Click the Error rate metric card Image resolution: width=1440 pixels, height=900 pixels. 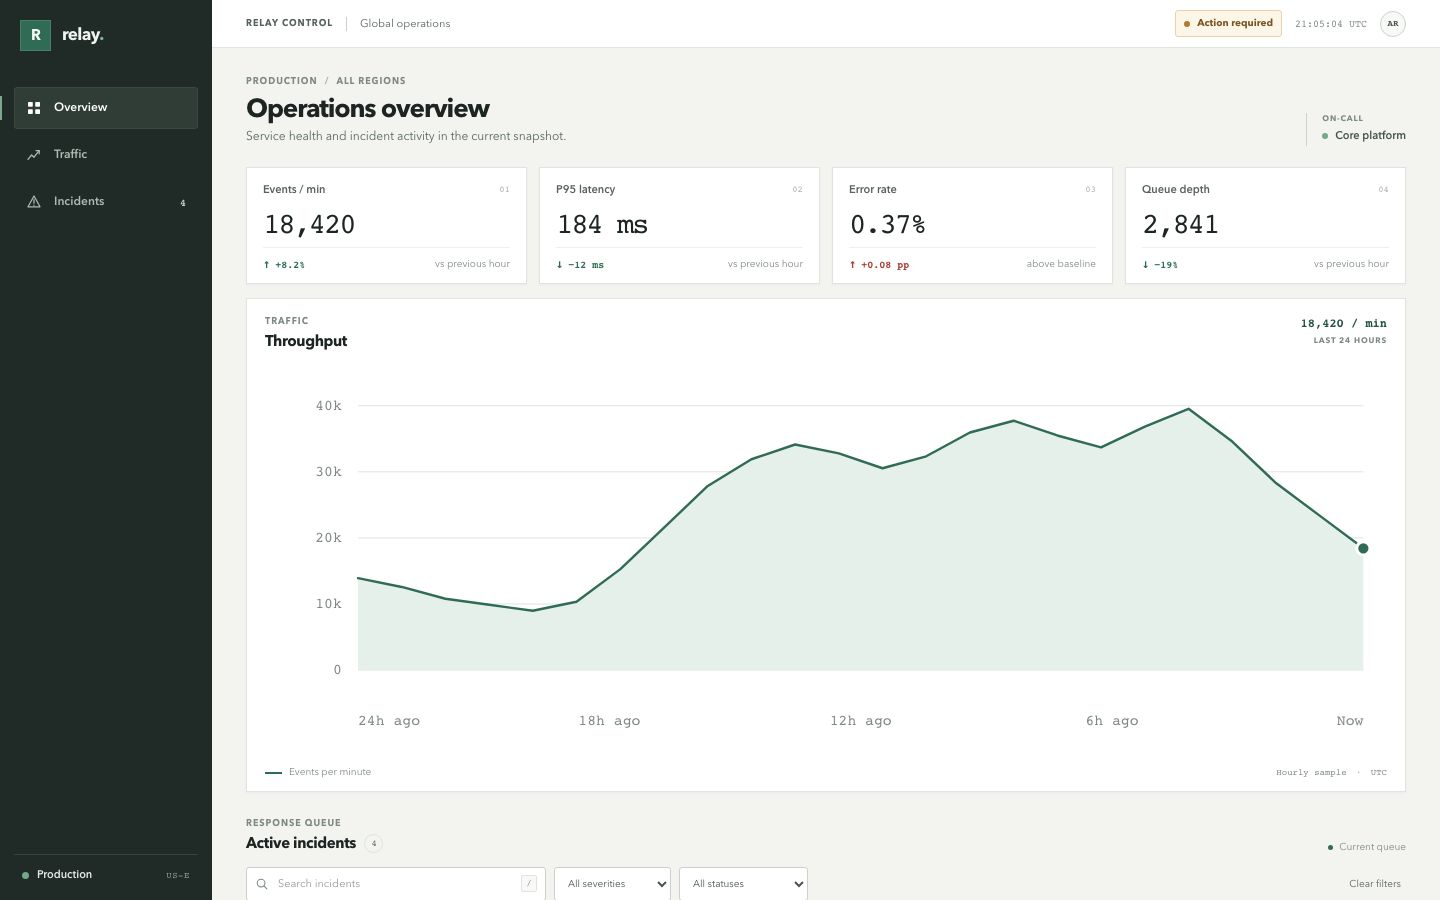coord(972,226)
